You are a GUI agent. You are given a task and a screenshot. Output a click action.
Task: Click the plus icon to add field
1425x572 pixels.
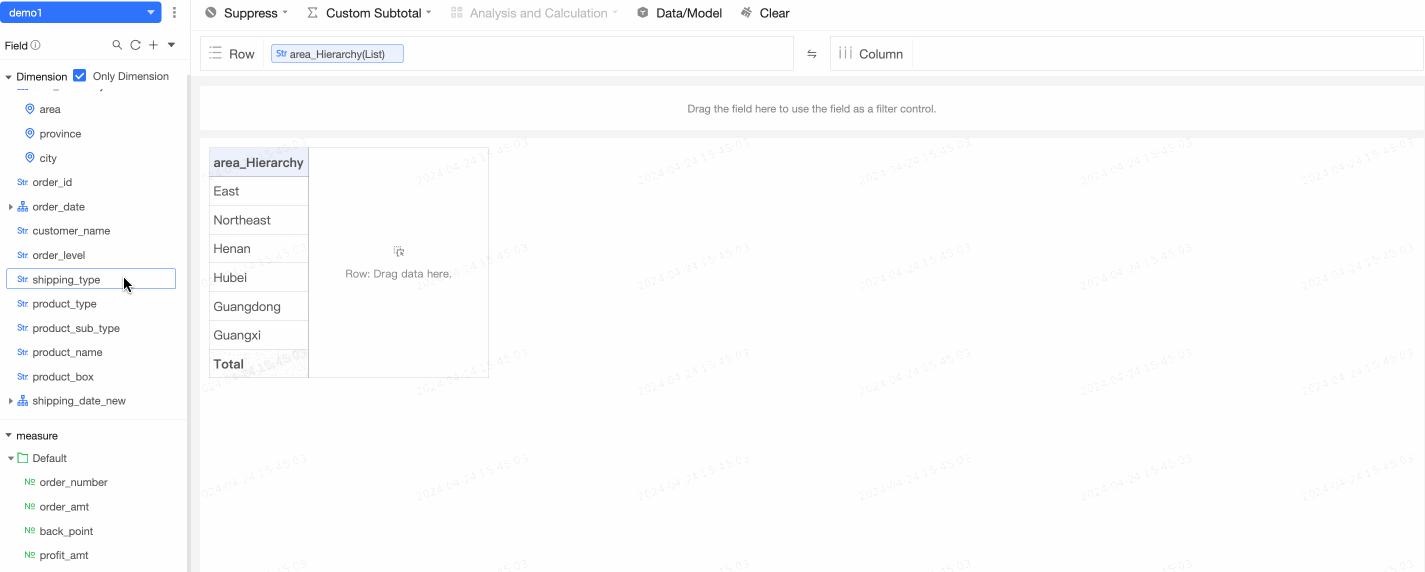click(153, 45)
